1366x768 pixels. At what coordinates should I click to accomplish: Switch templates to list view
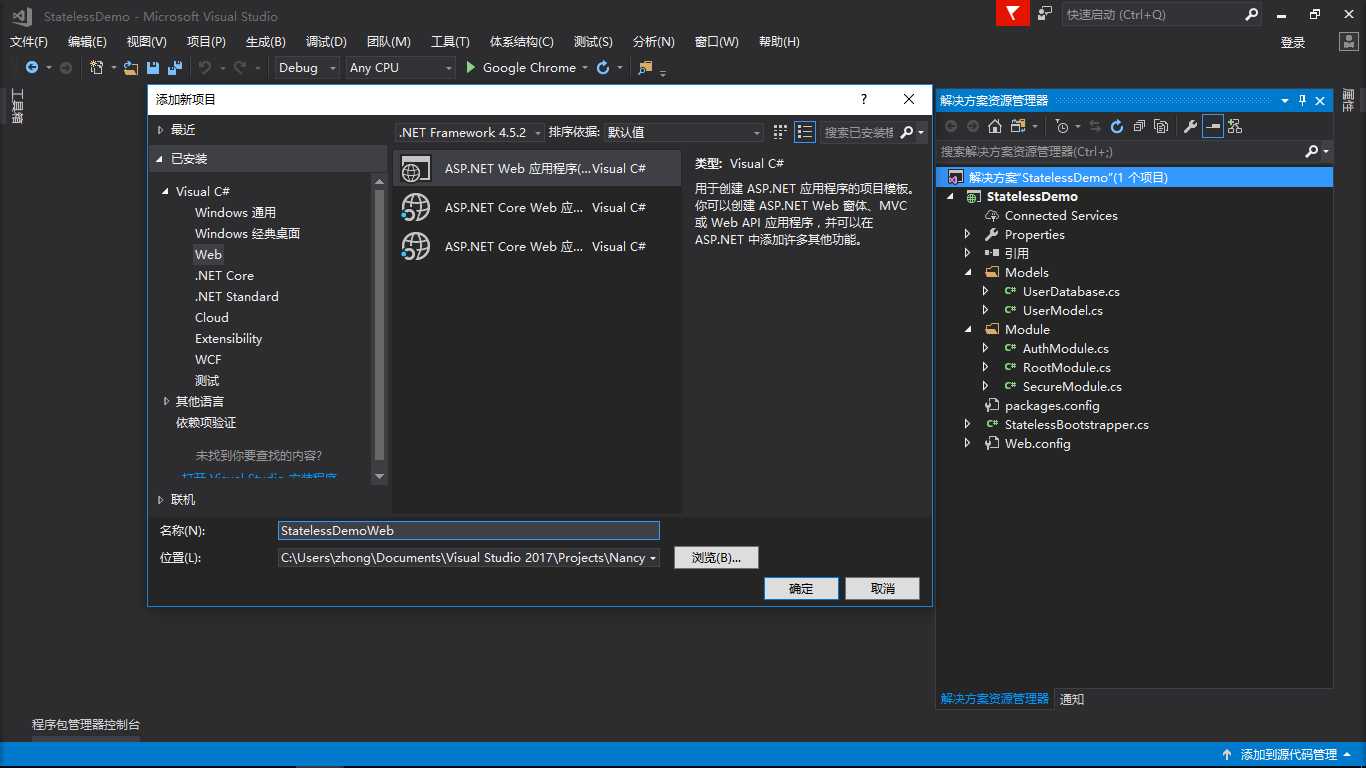click(805, 132)
